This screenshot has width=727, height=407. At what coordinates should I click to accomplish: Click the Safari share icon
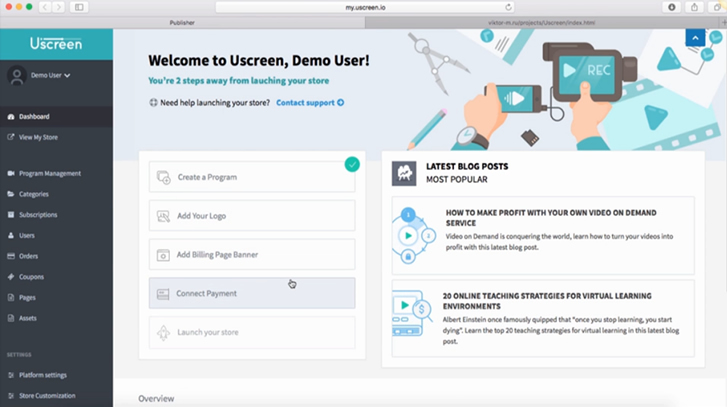coord(694,7)
